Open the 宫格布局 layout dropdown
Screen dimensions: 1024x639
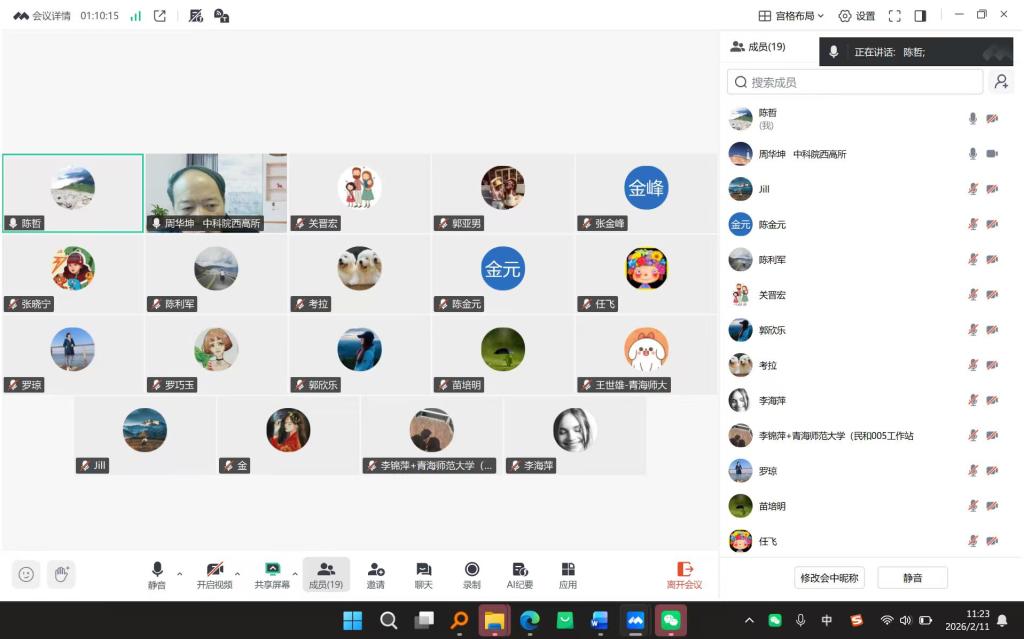coord(791,16)
